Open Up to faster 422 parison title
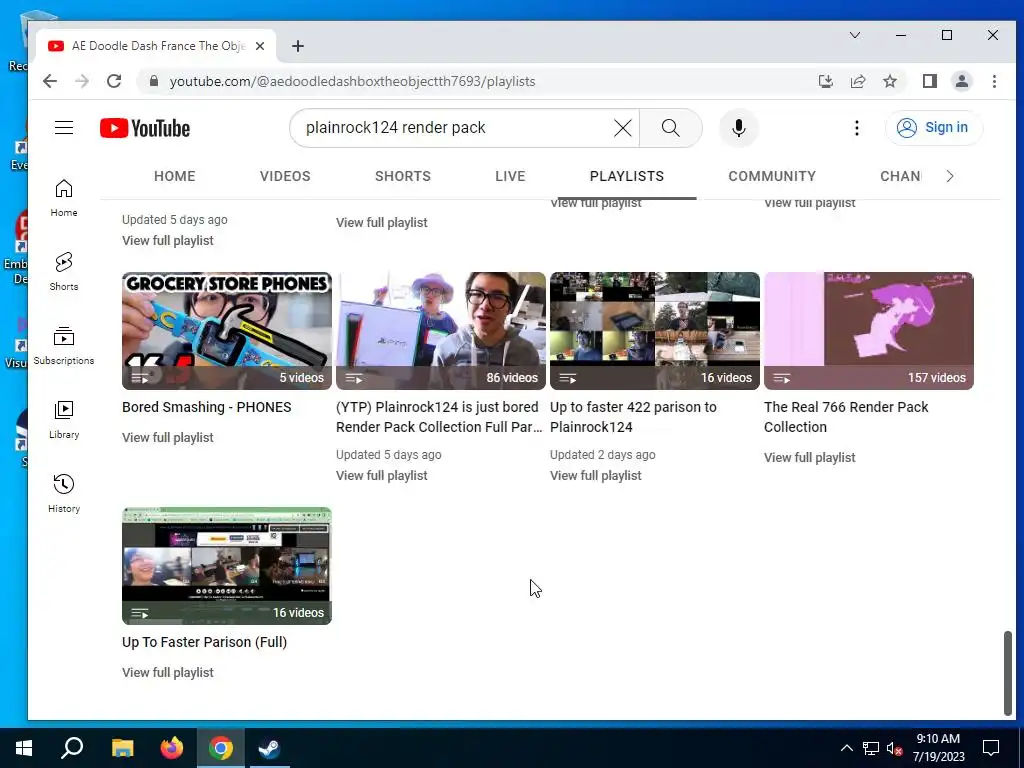 [633, 417]
